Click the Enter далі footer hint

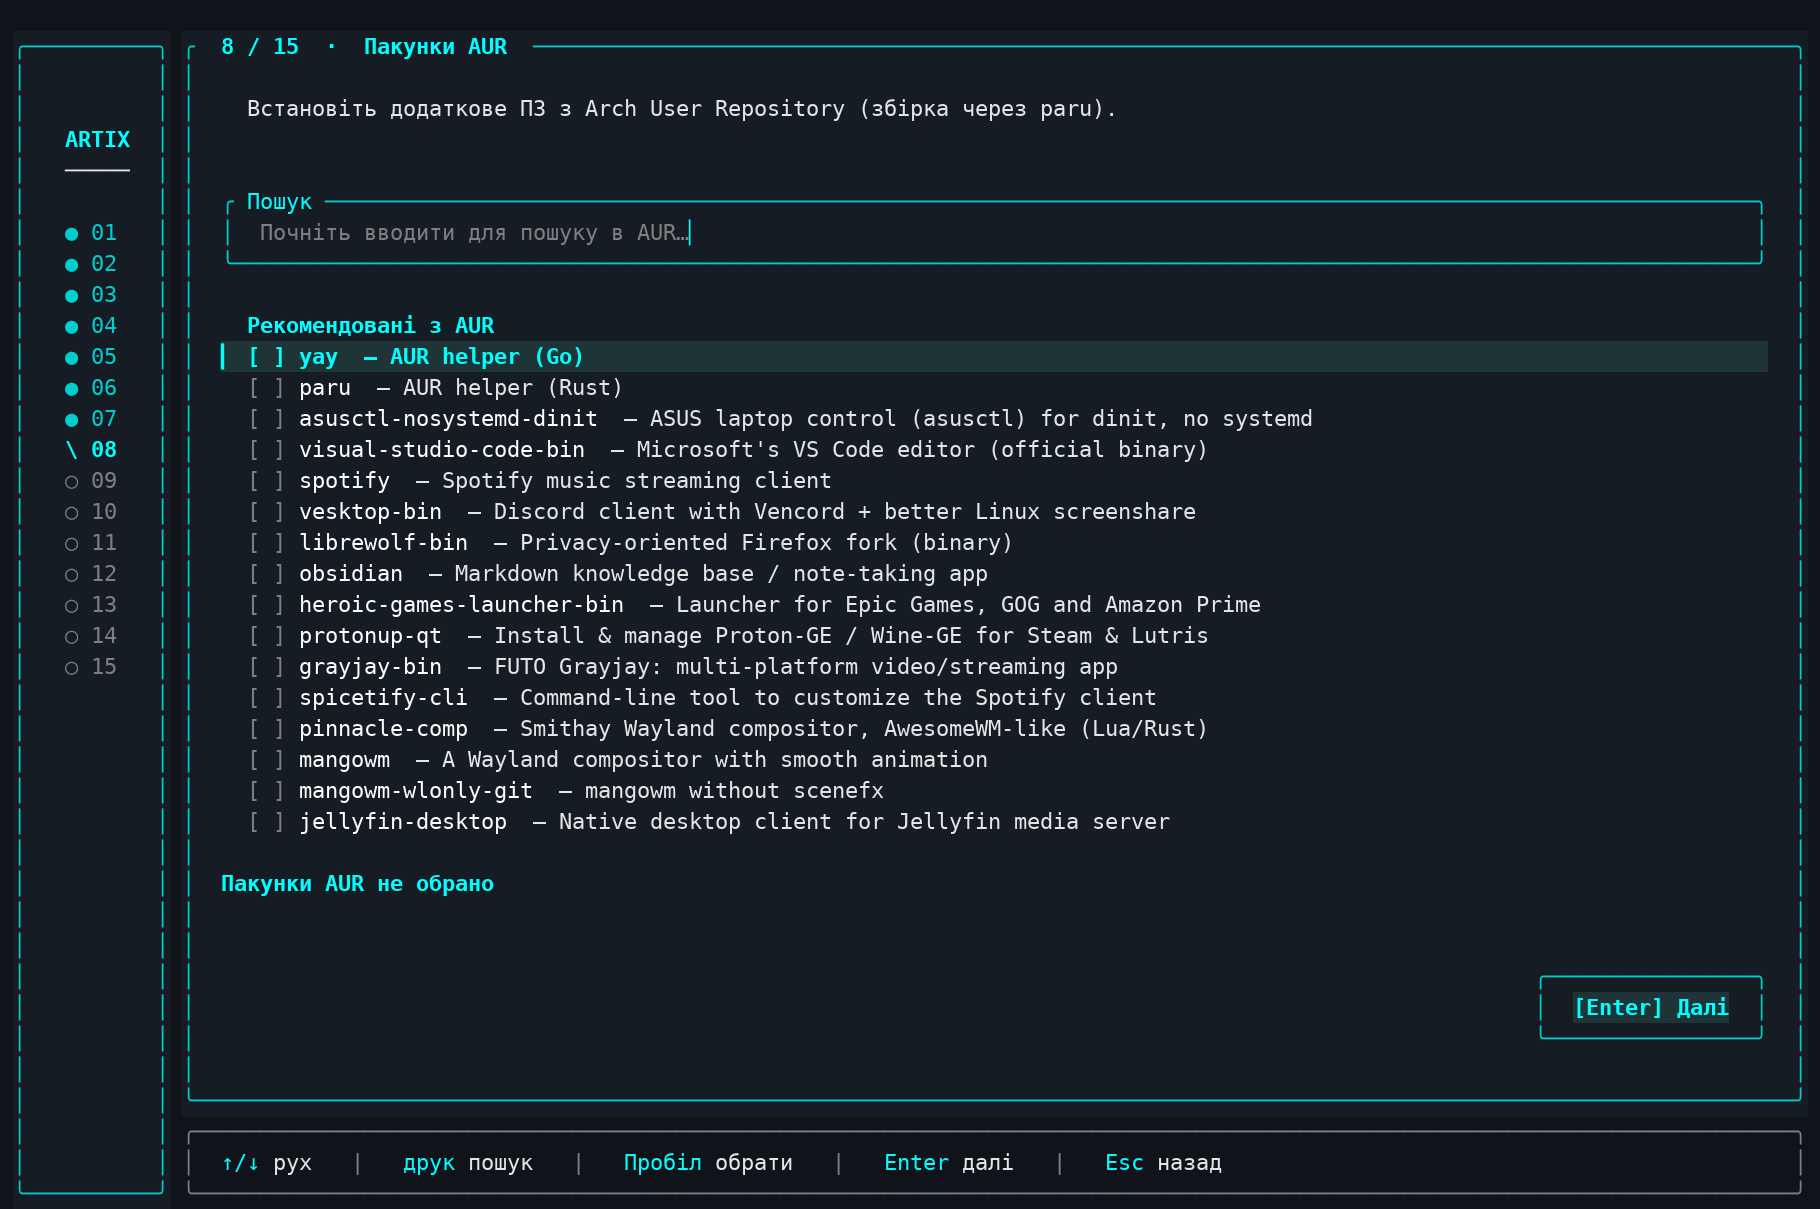coord(949,1163)
